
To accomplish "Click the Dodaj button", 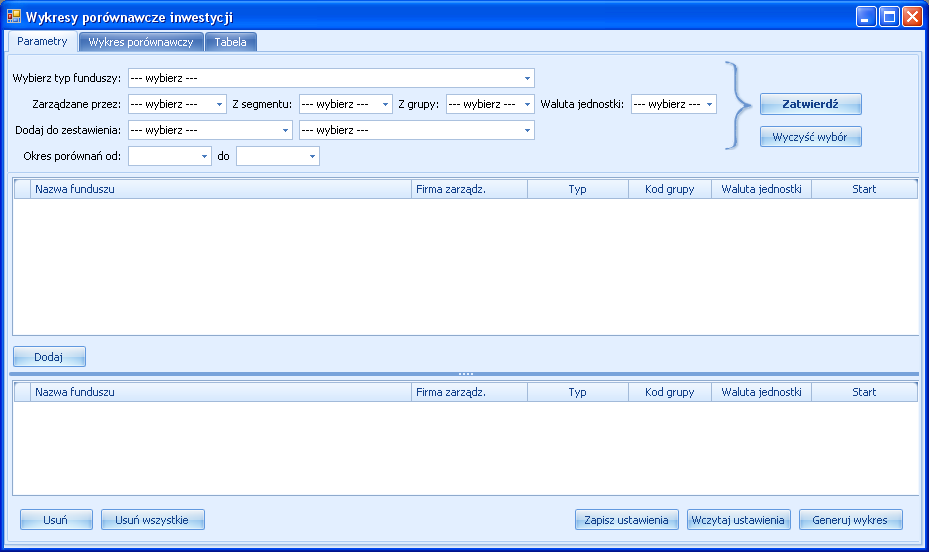I will pos(49,357).
